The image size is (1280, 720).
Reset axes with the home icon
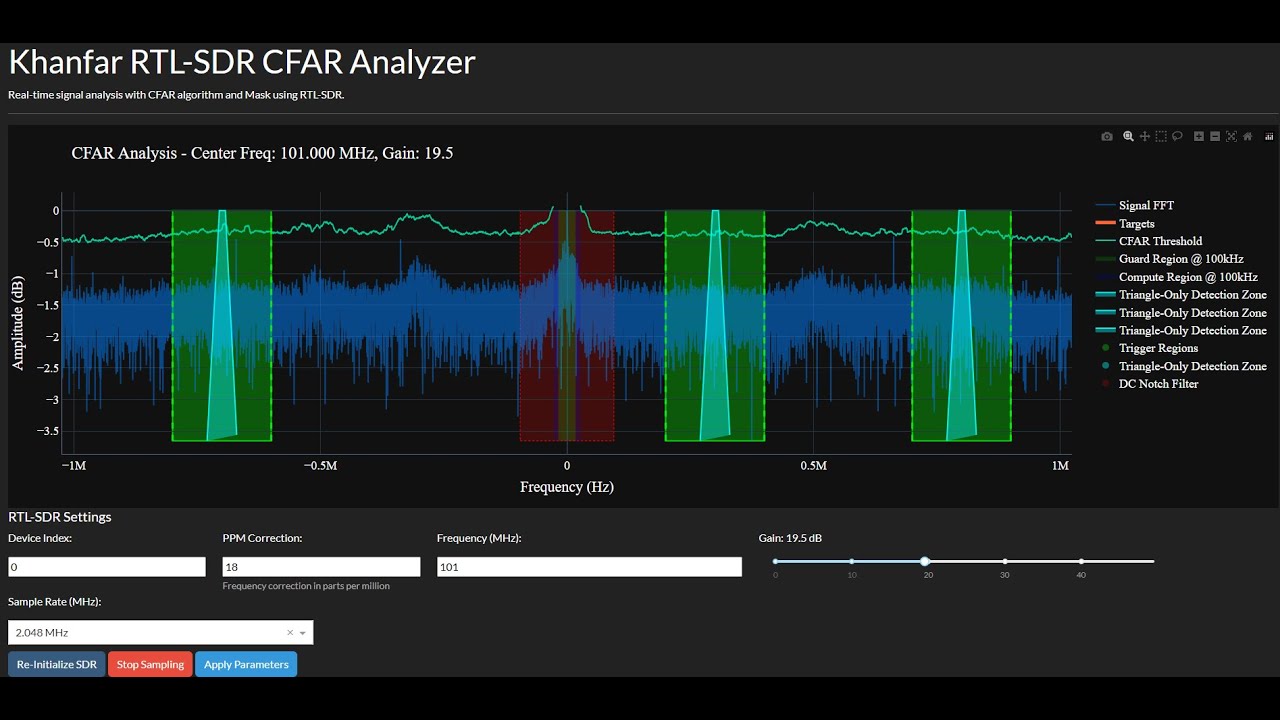coord(1247,136)
